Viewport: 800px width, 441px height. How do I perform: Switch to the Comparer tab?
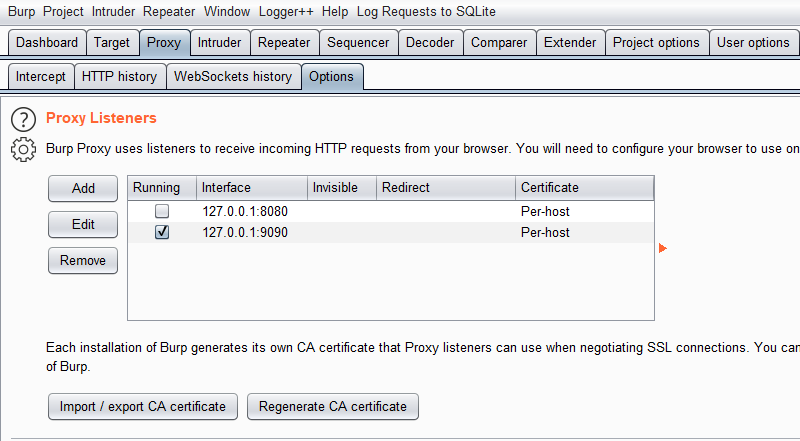[x=499, y=42]
